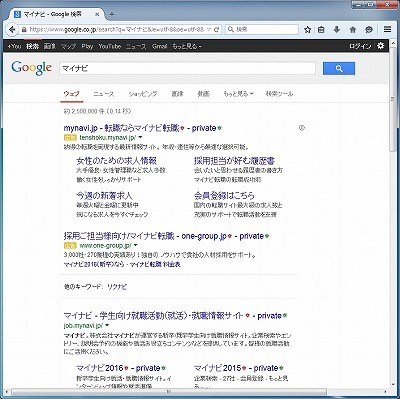Open URL bar history dropdown arrow
The width and height of the screenshot is (400, 399).
(209, 29)
